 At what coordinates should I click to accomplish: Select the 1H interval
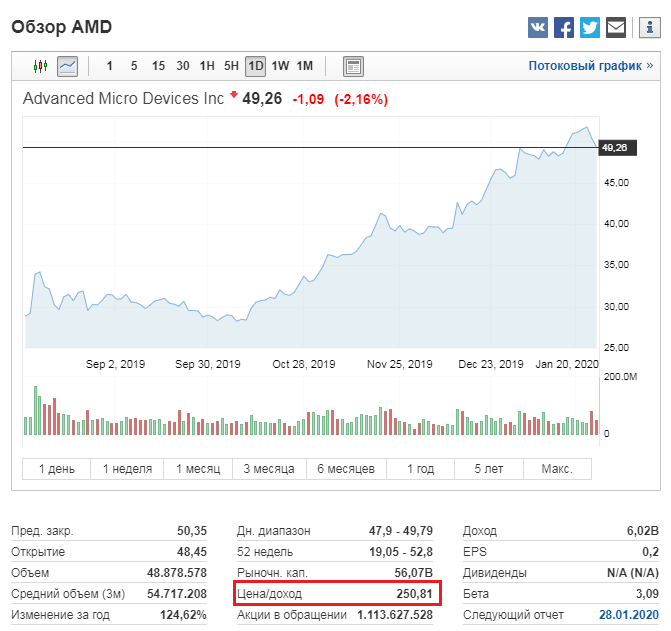tap(207, 66)
